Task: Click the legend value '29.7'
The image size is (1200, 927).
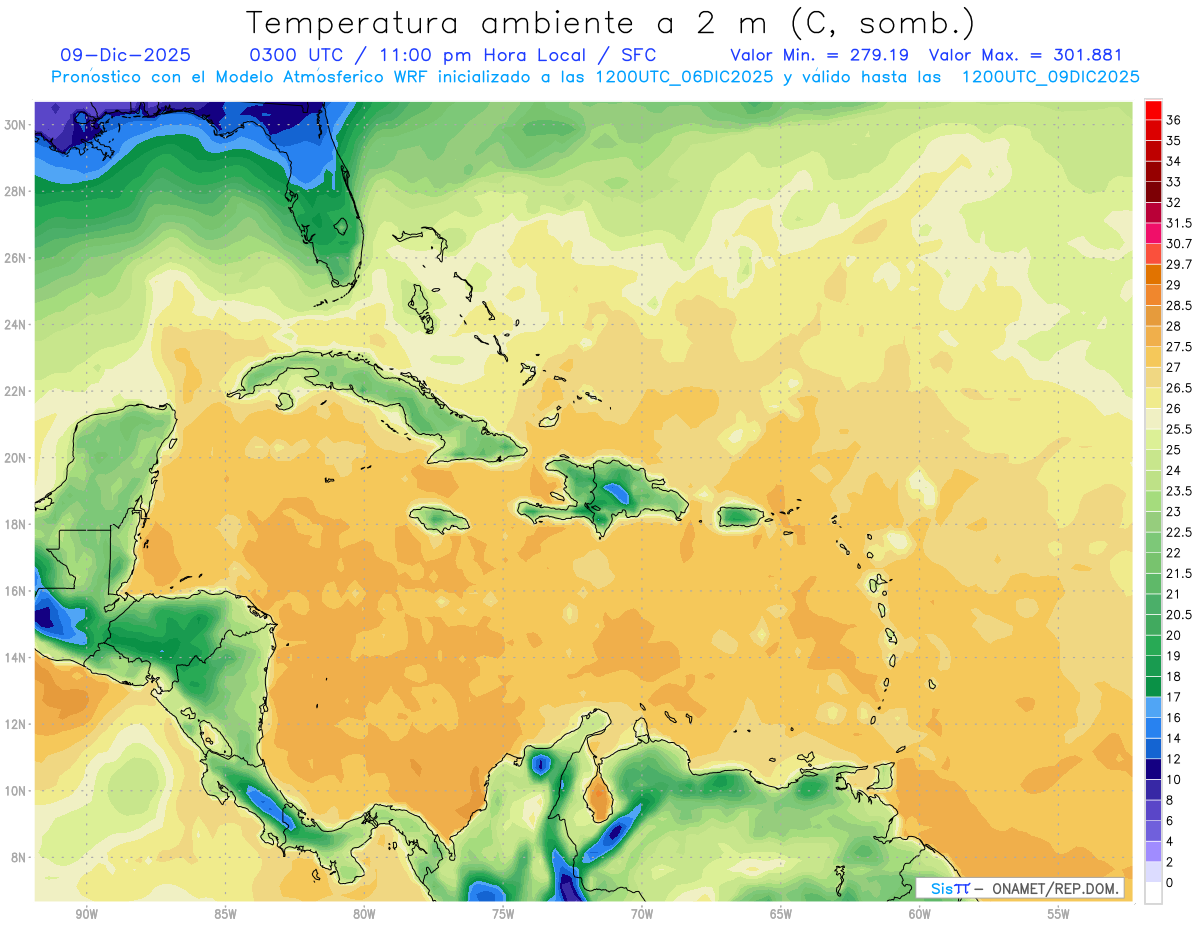Action: coord(1179,264)
